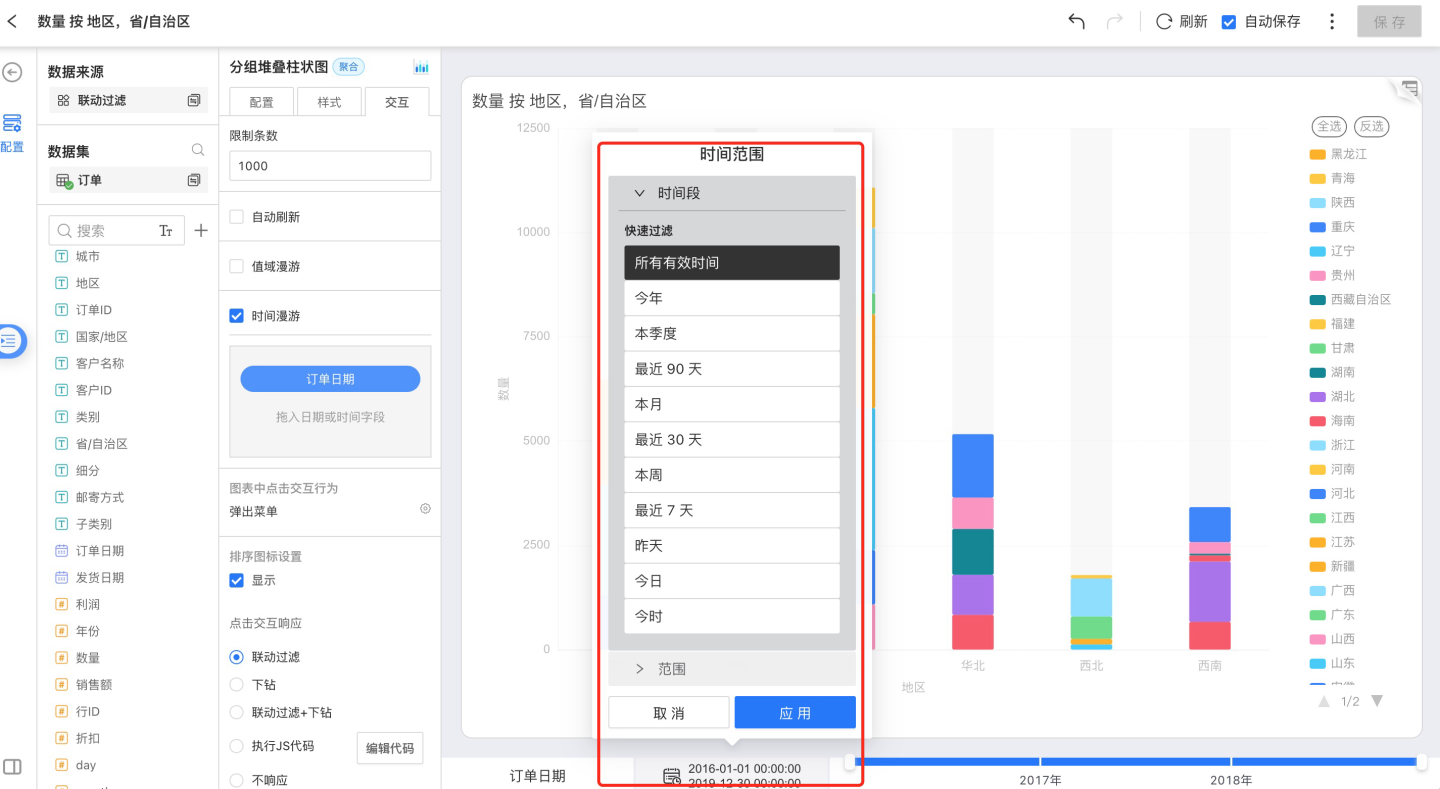Click the chart type icon beside 分组堆叠柱状图
Image resolution: width=1440 pixels, height=789 pixels.
[421, 67]
